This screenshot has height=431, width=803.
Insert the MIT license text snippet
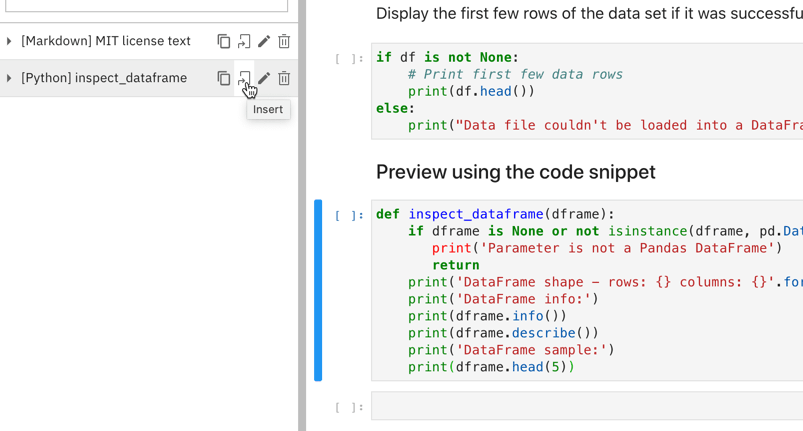(x=244, y=41)
